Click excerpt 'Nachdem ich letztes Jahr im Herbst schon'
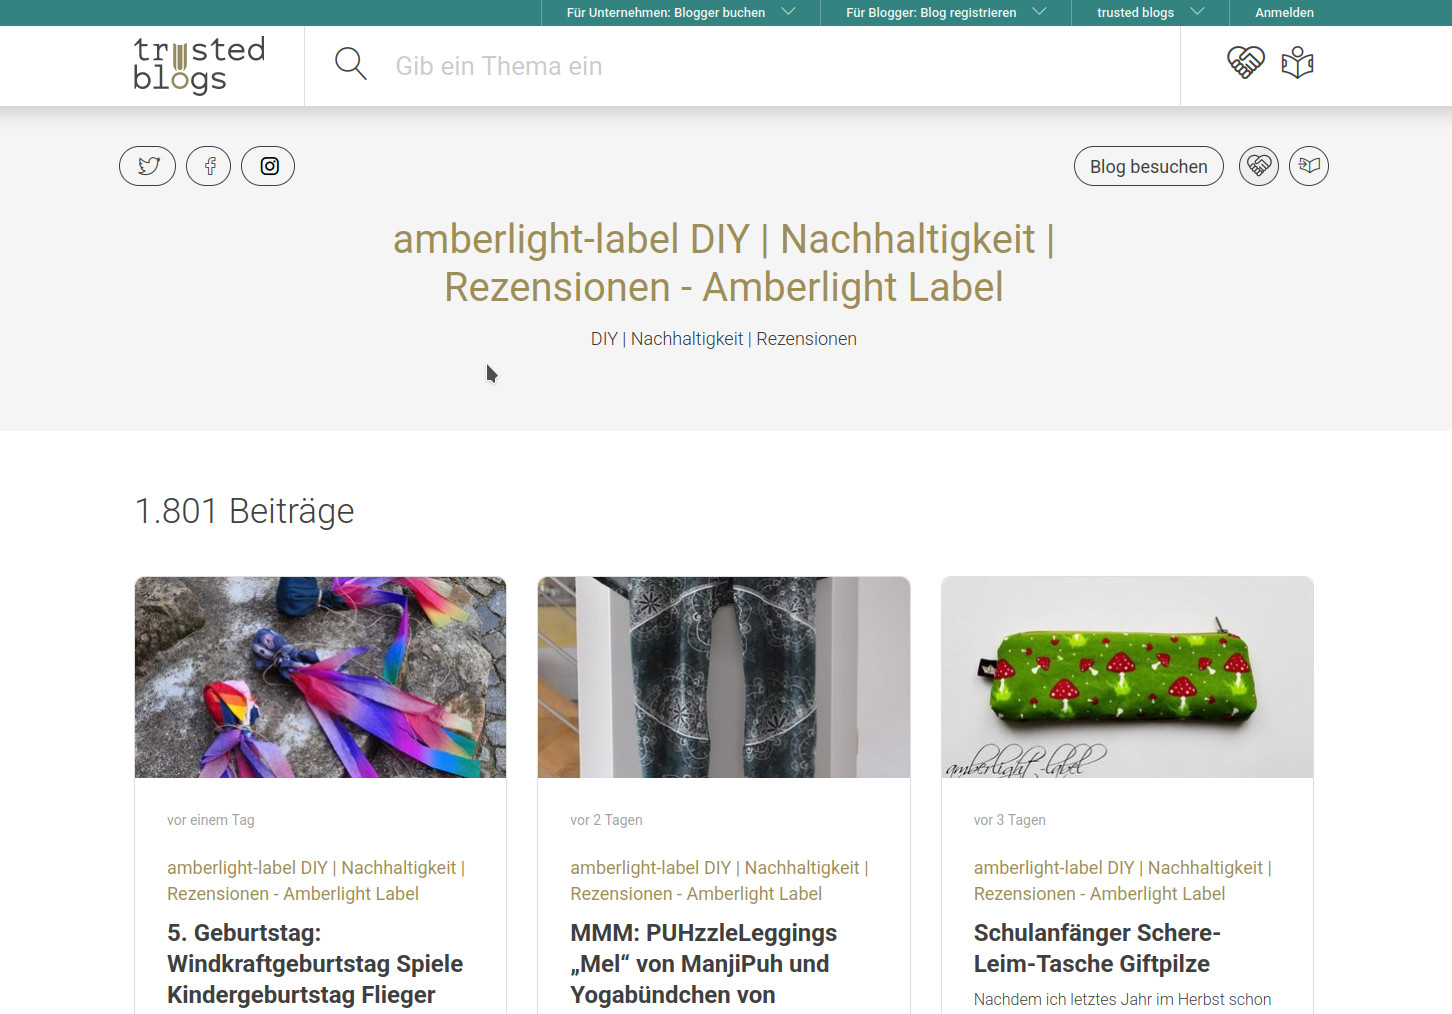Image resolution: width=1452 pixels, height=1014 pixels. click(x=1122, y=999)
